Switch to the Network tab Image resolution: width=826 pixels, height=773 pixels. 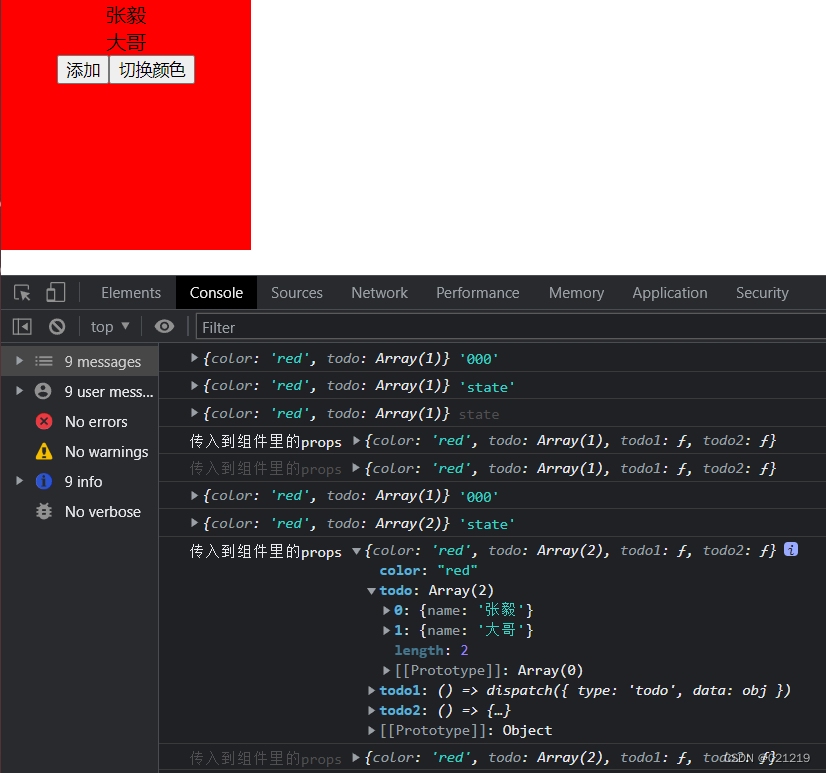point(379,292)
